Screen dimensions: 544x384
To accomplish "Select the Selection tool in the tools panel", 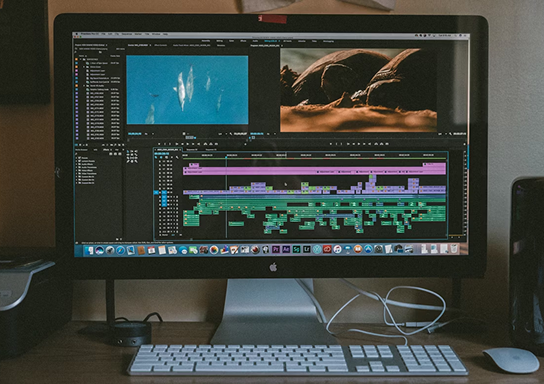I will coord(128,152).
